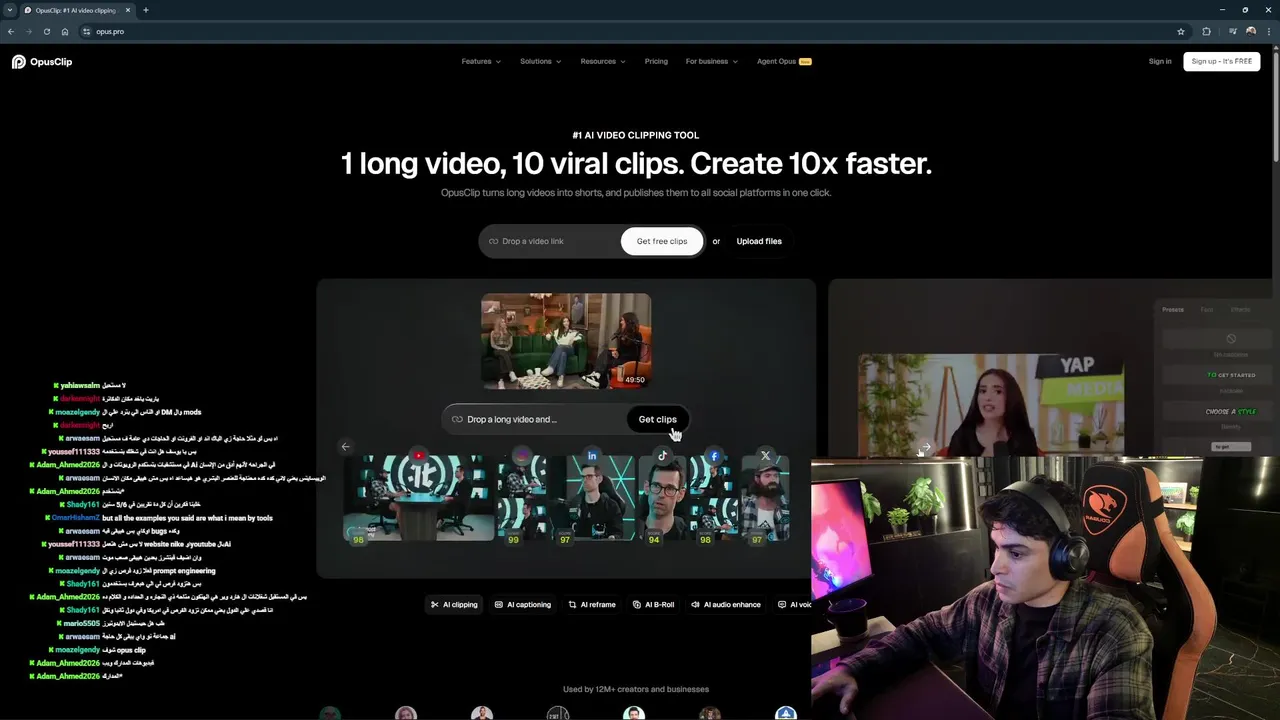Click the YouTube clip thumbnail scored 98
The image size is (1280, 720).
coord(419,500)
